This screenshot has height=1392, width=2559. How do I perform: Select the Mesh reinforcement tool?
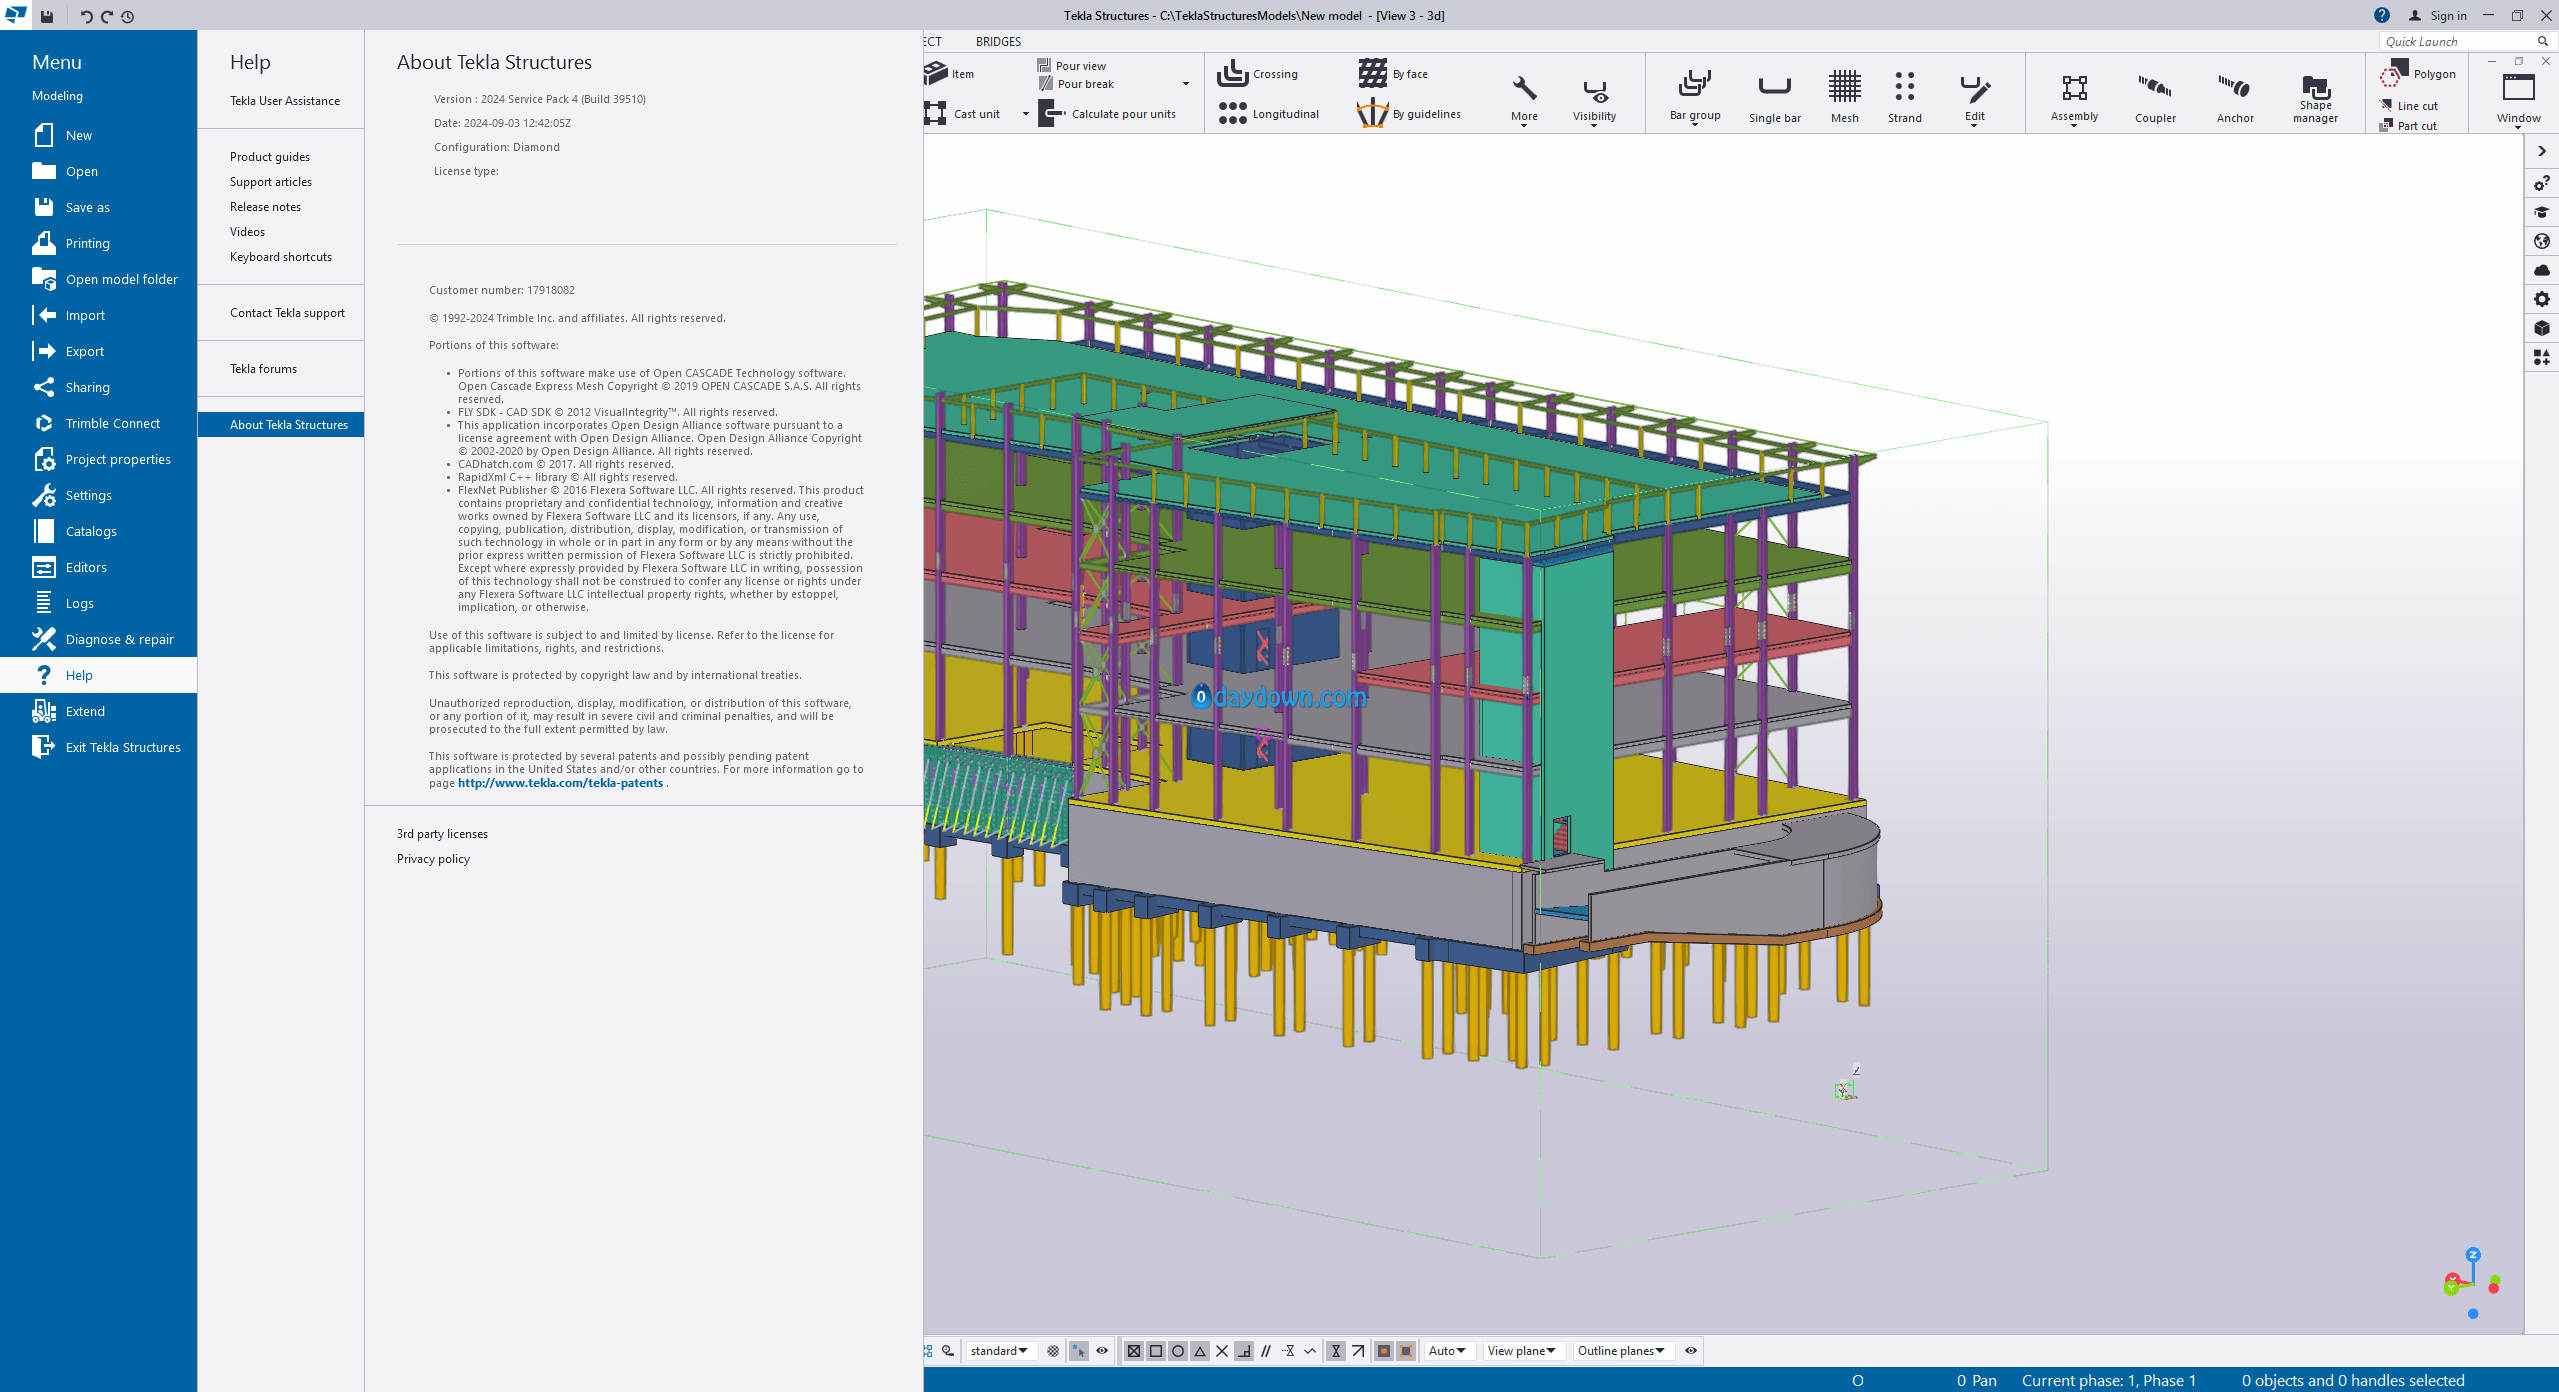[1844, 88]
